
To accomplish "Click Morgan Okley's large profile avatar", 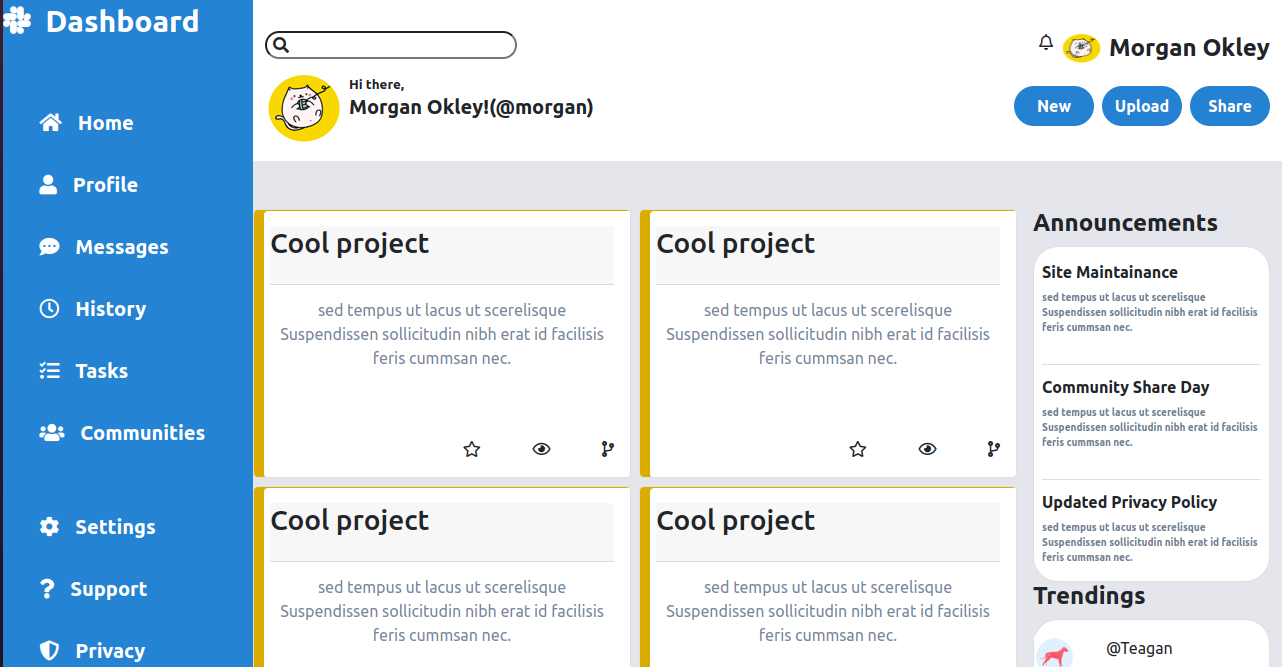I will [x=304, y=108].
